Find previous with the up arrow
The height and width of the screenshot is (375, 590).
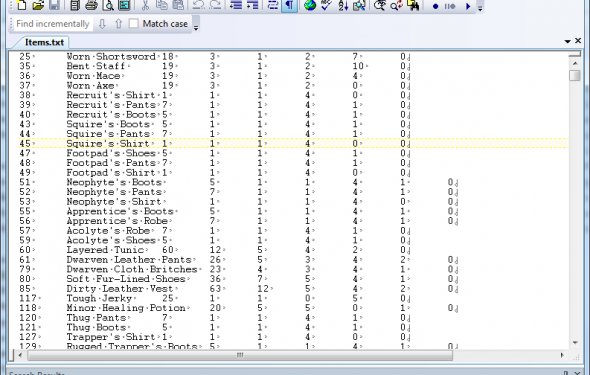(119, 24)
